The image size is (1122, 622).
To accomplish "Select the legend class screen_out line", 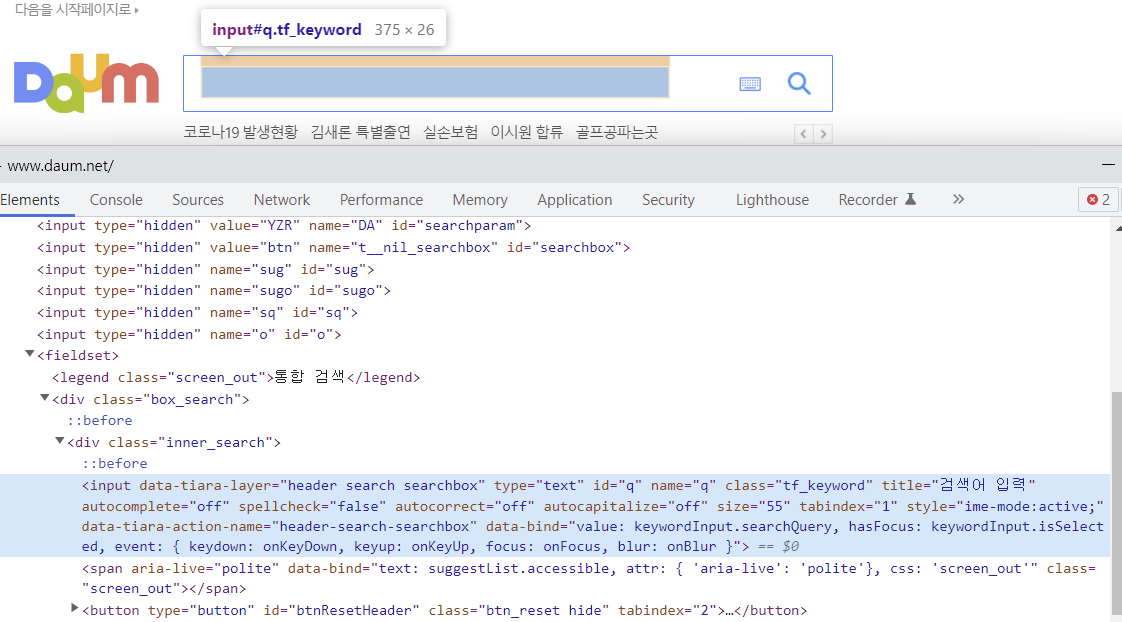I will click(x=236, y=377).
